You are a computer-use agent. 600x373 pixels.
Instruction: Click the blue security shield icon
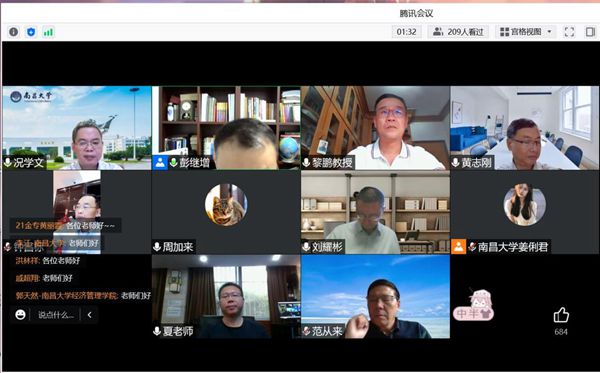(x=31, y=32)
